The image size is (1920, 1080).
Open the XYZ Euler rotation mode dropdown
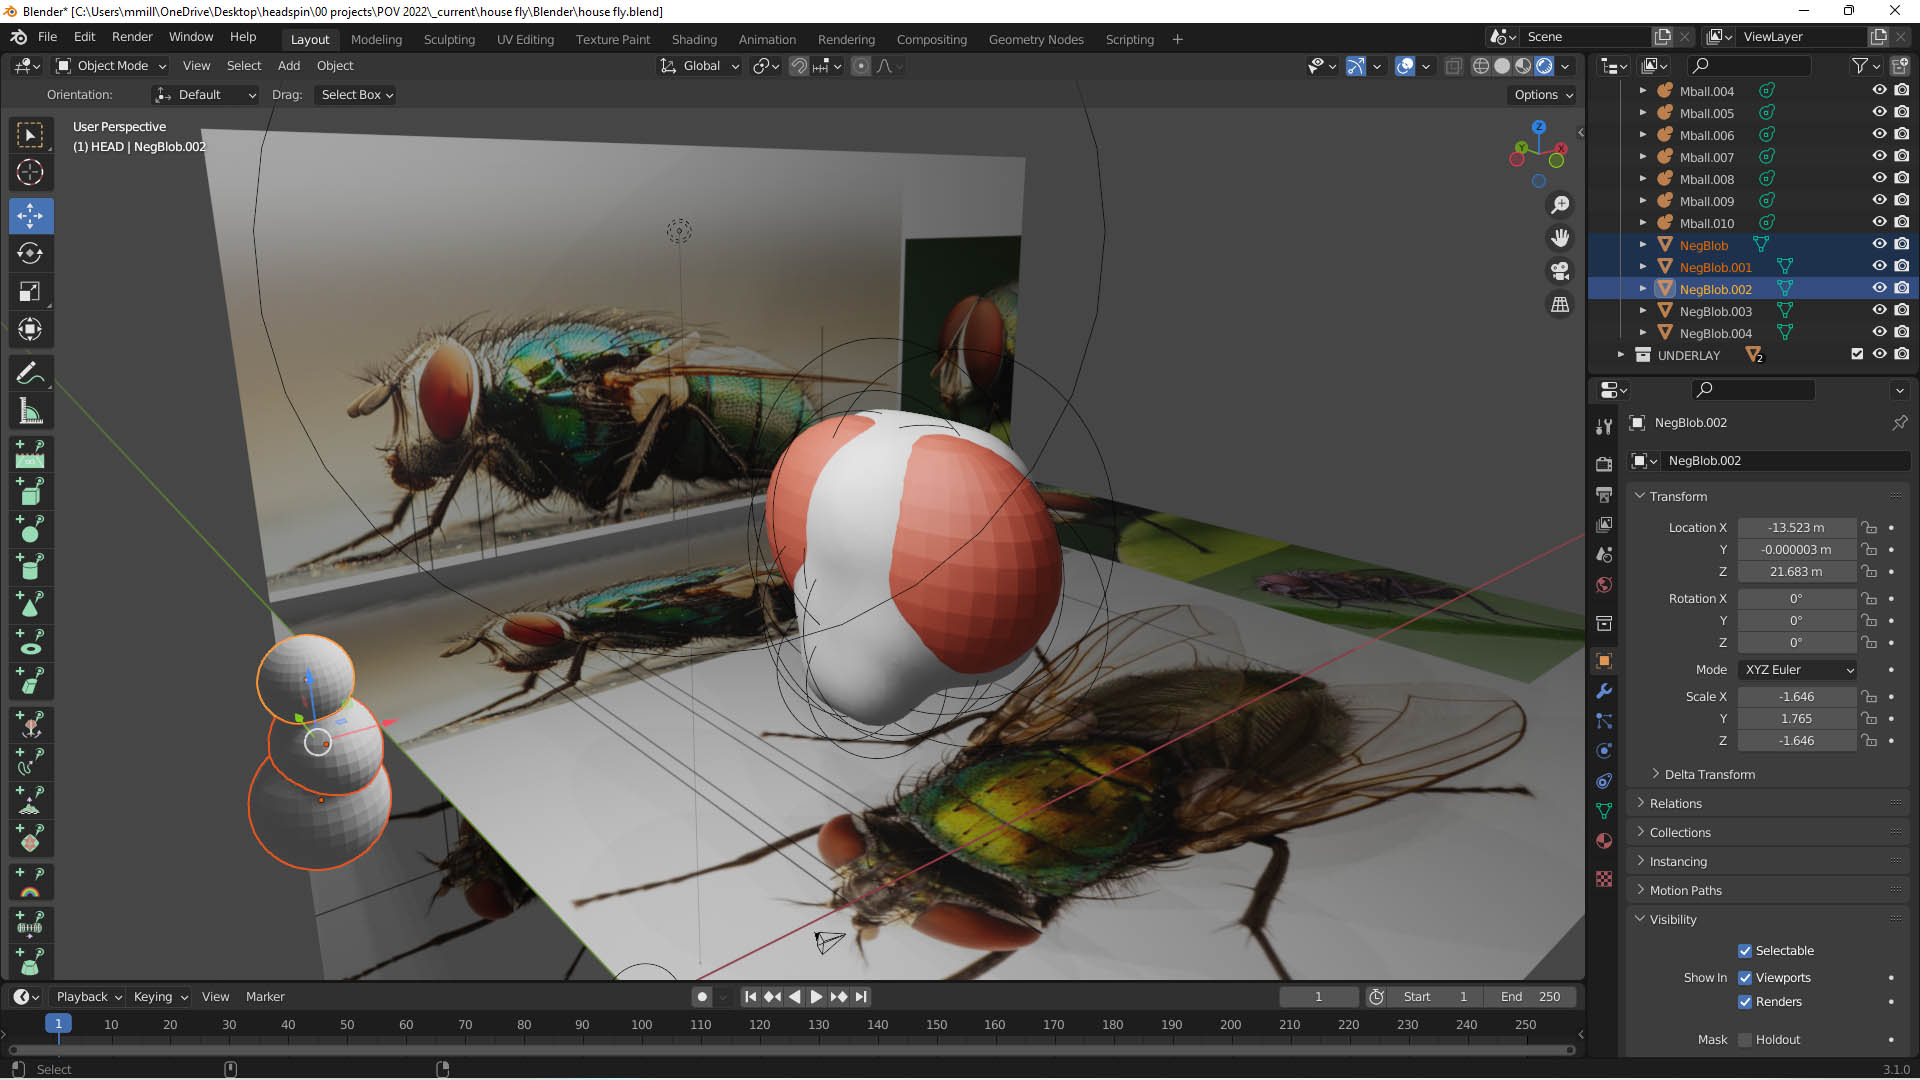pyautogui.click(x=1797, y=670)
